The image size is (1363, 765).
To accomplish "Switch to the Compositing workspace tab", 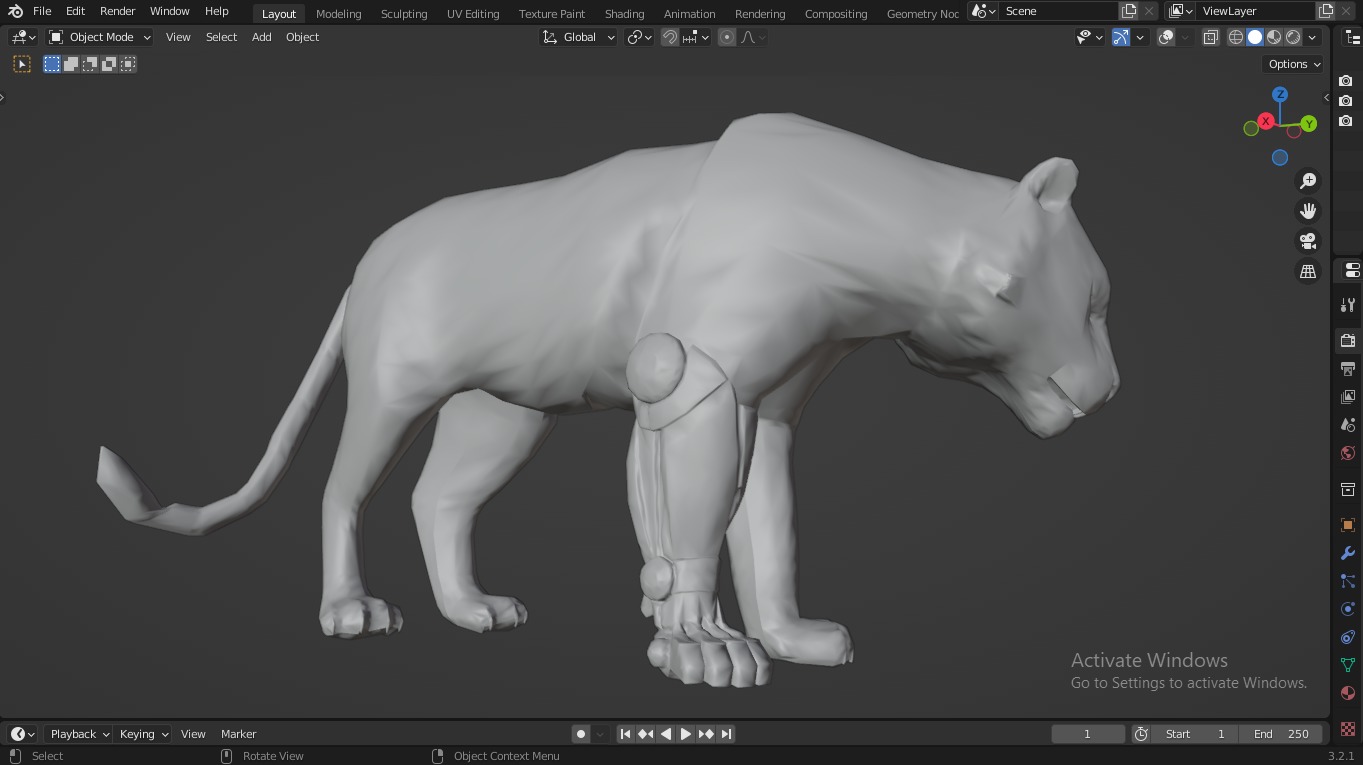I will [x=836, y=13].
